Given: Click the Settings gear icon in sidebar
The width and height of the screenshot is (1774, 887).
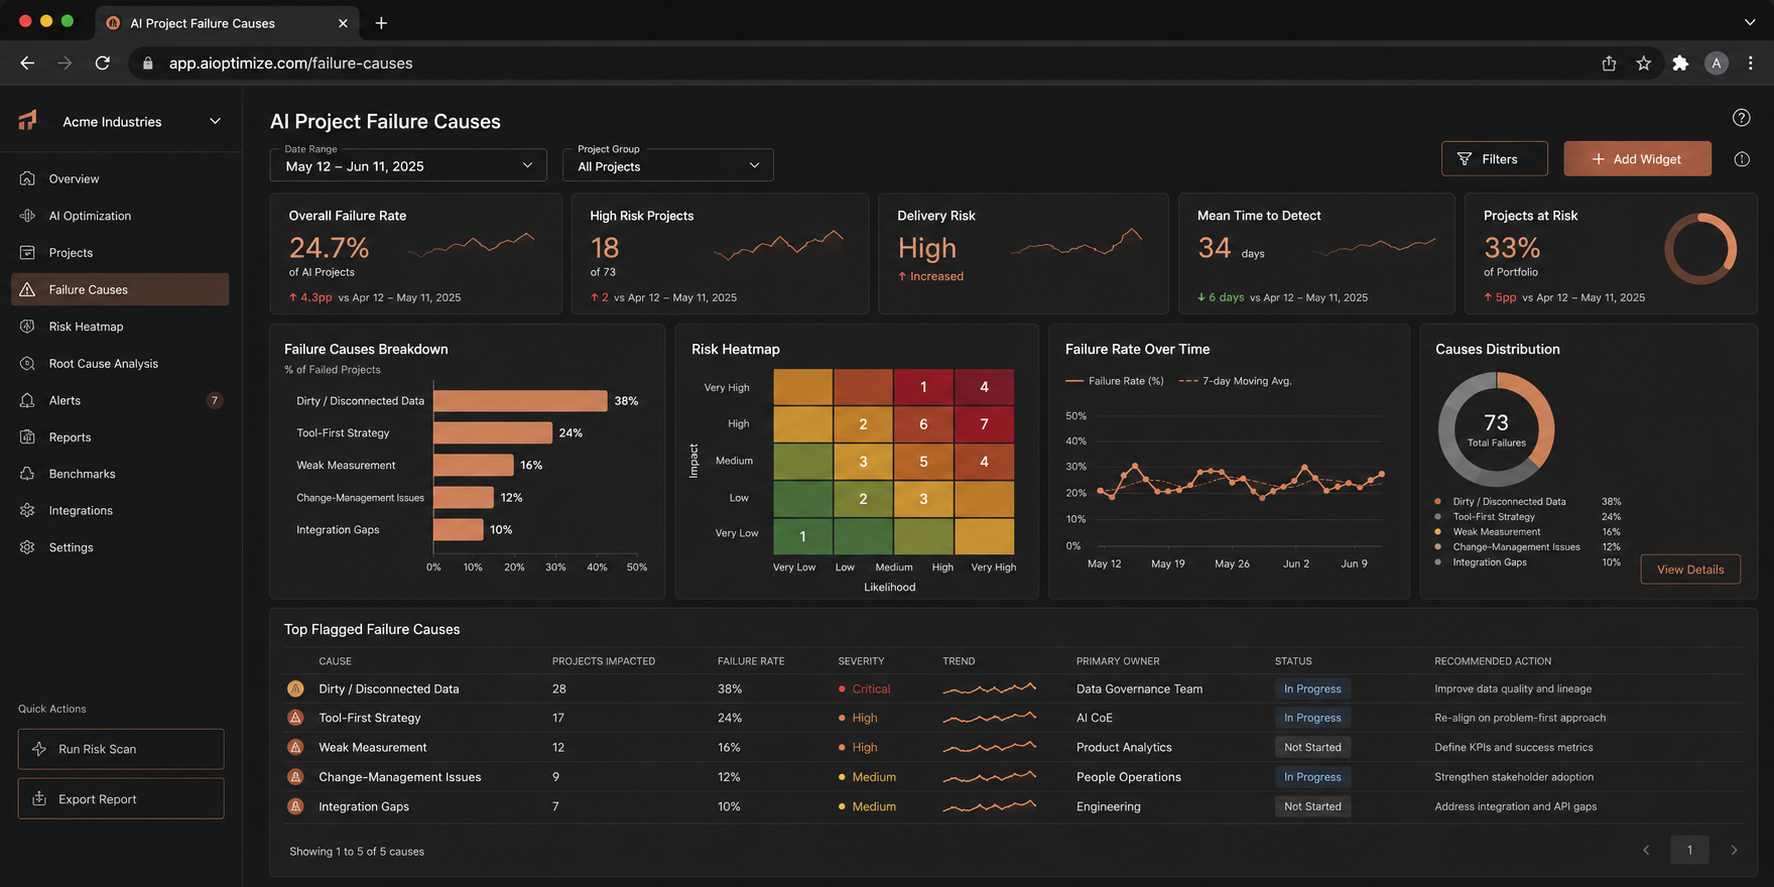Looking at the screenshot, I should pyautogui.click(x=27, y=548).
